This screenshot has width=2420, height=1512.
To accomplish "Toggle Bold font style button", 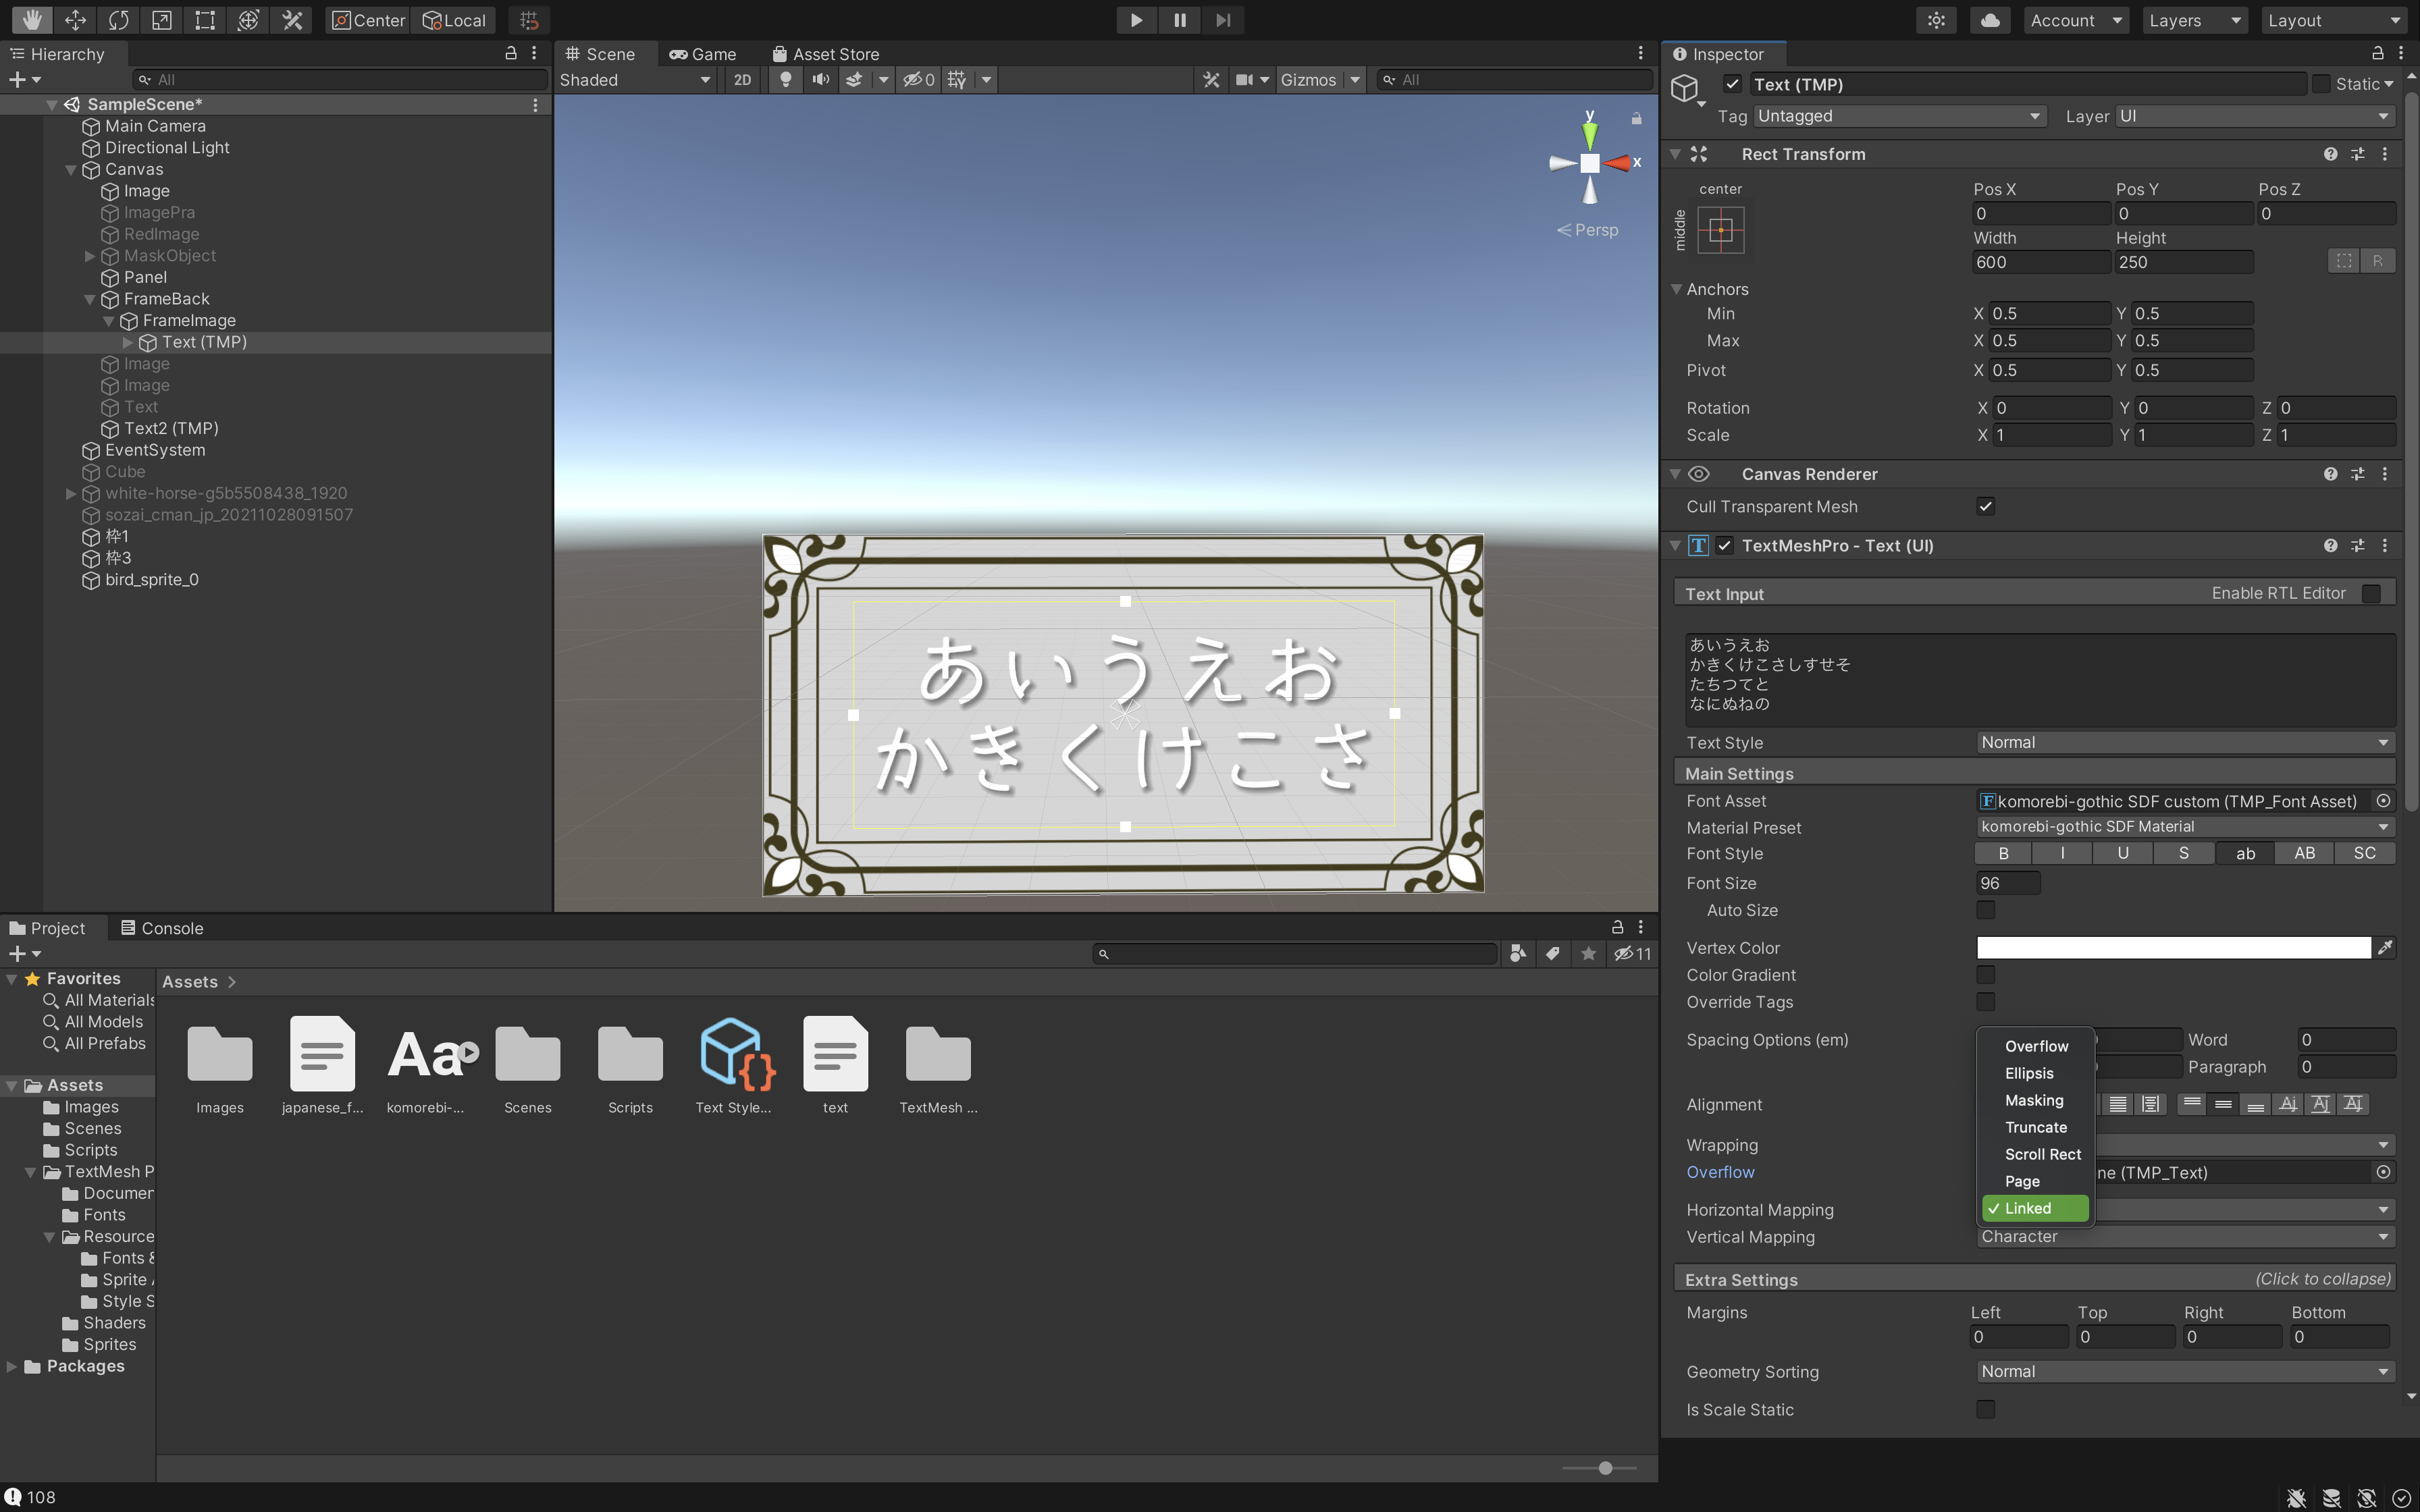I will [2003, 853].
